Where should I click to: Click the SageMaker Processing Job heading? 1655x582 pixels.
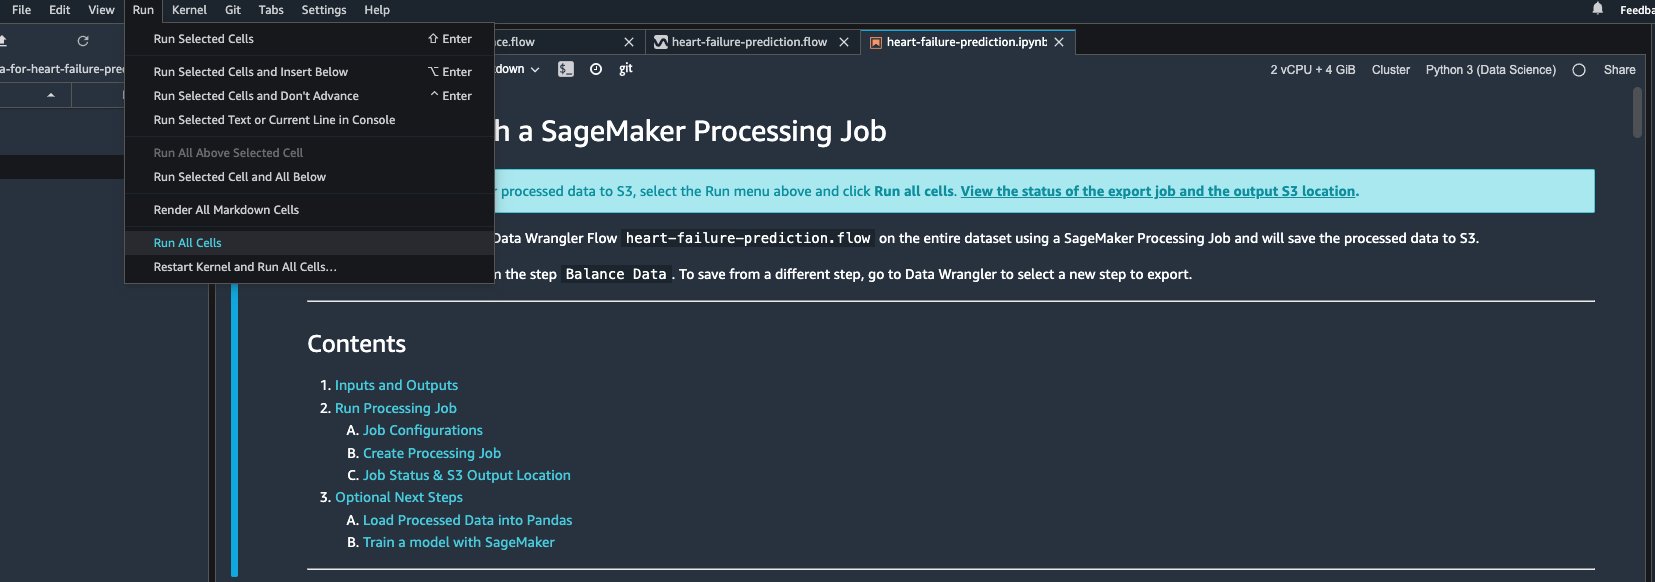point(691,131)
